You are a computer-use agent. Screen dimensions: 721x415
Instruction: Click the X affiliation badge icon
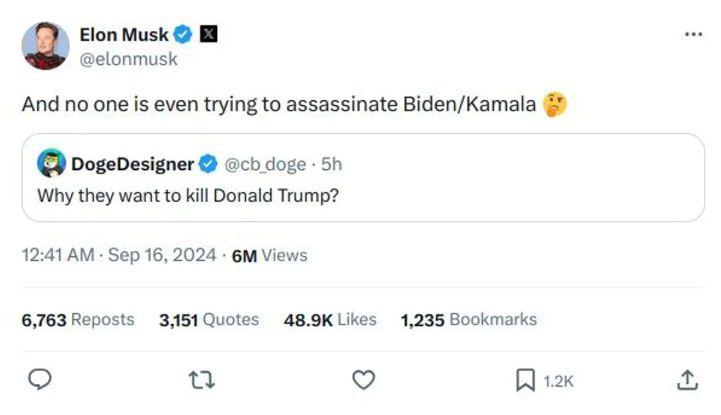208,35
